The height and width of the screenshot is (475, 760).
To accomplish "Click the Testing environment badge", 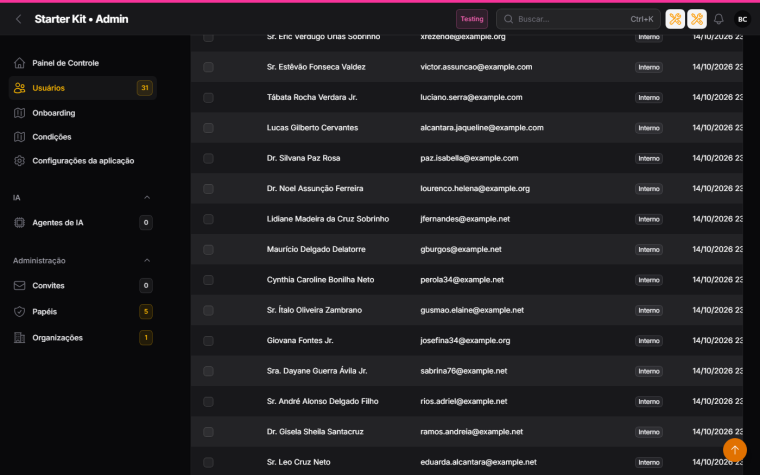I will pyautogui.click(x=472, y=19).
